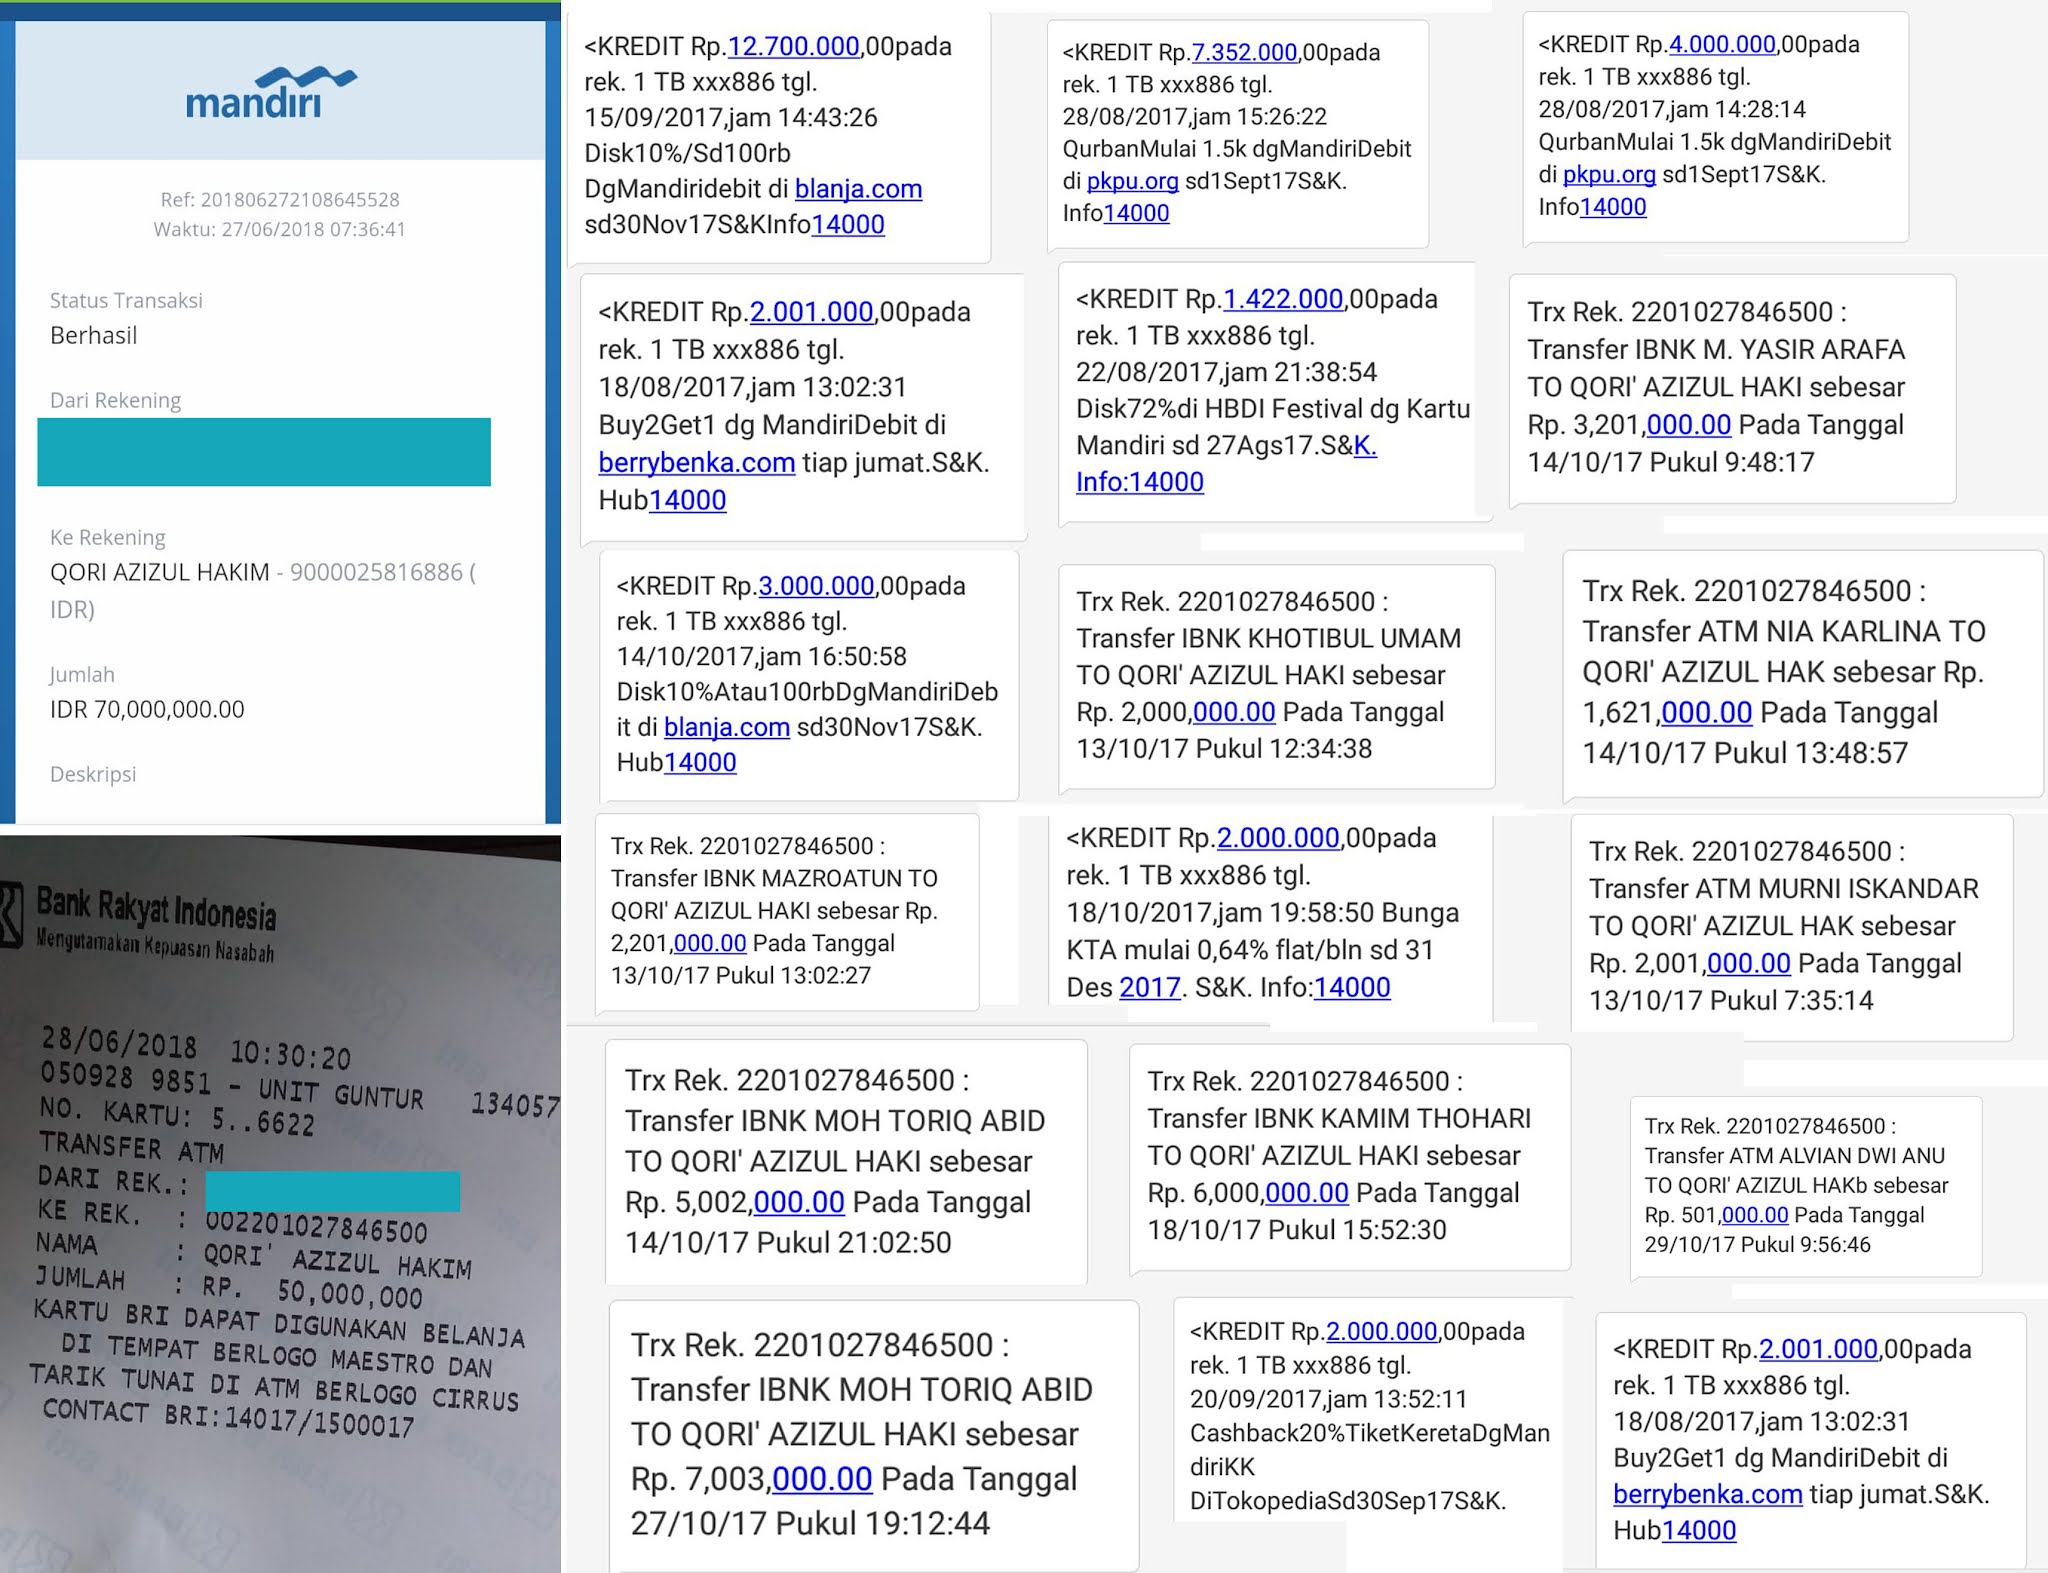
Task: Click the Info:14000 link in the 1.422.000 message
Action: tap(1139, 482)
